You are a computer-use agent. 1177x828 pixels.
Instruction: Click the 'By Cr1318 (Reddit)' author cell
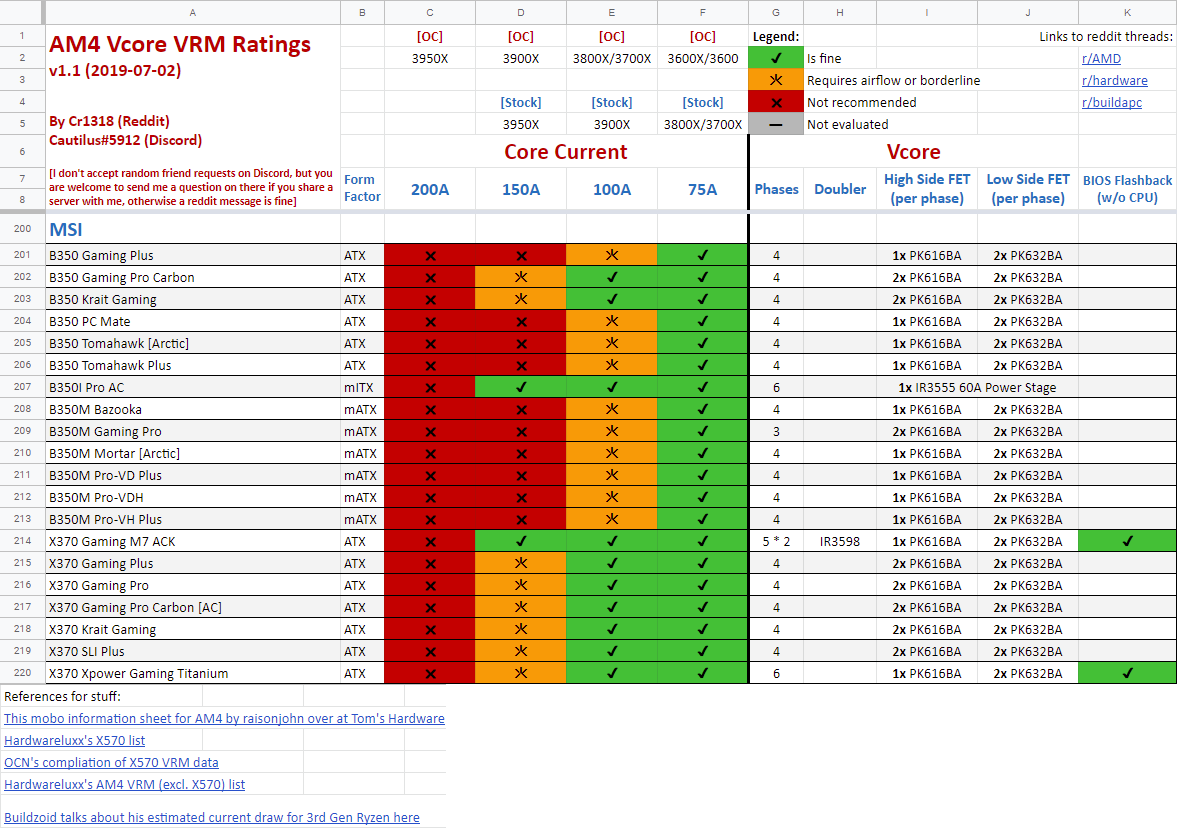110,121
